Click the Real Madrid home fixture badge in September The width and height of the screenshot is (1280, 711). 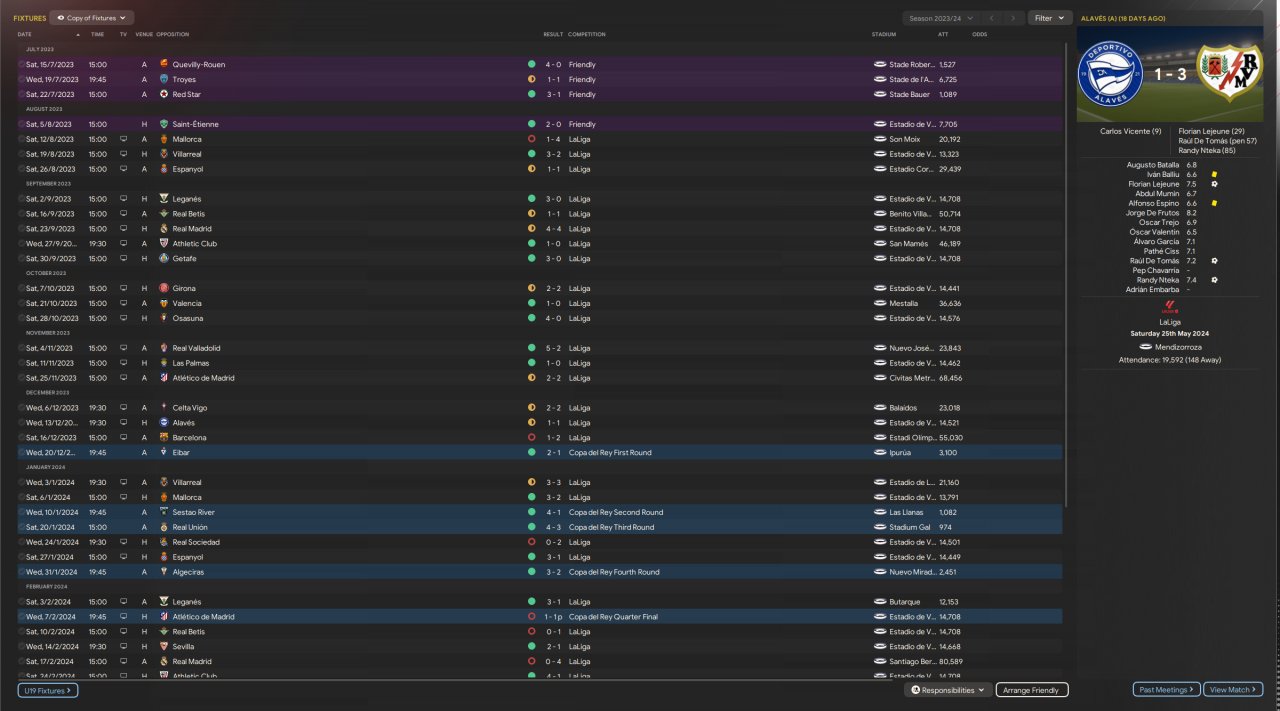point(164,229)
